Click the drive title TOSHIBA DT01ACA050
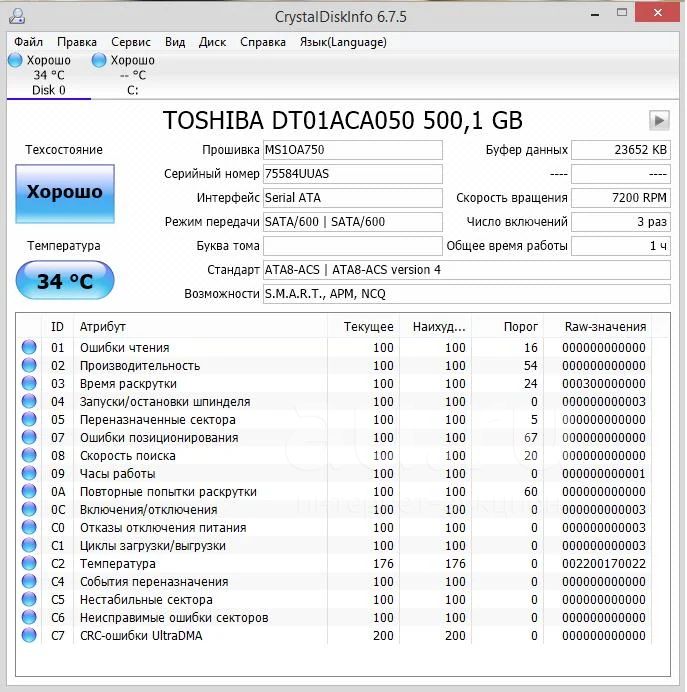The width and height of the screenshot is (687, 692). pyautogui.click(x=289, y=120)
